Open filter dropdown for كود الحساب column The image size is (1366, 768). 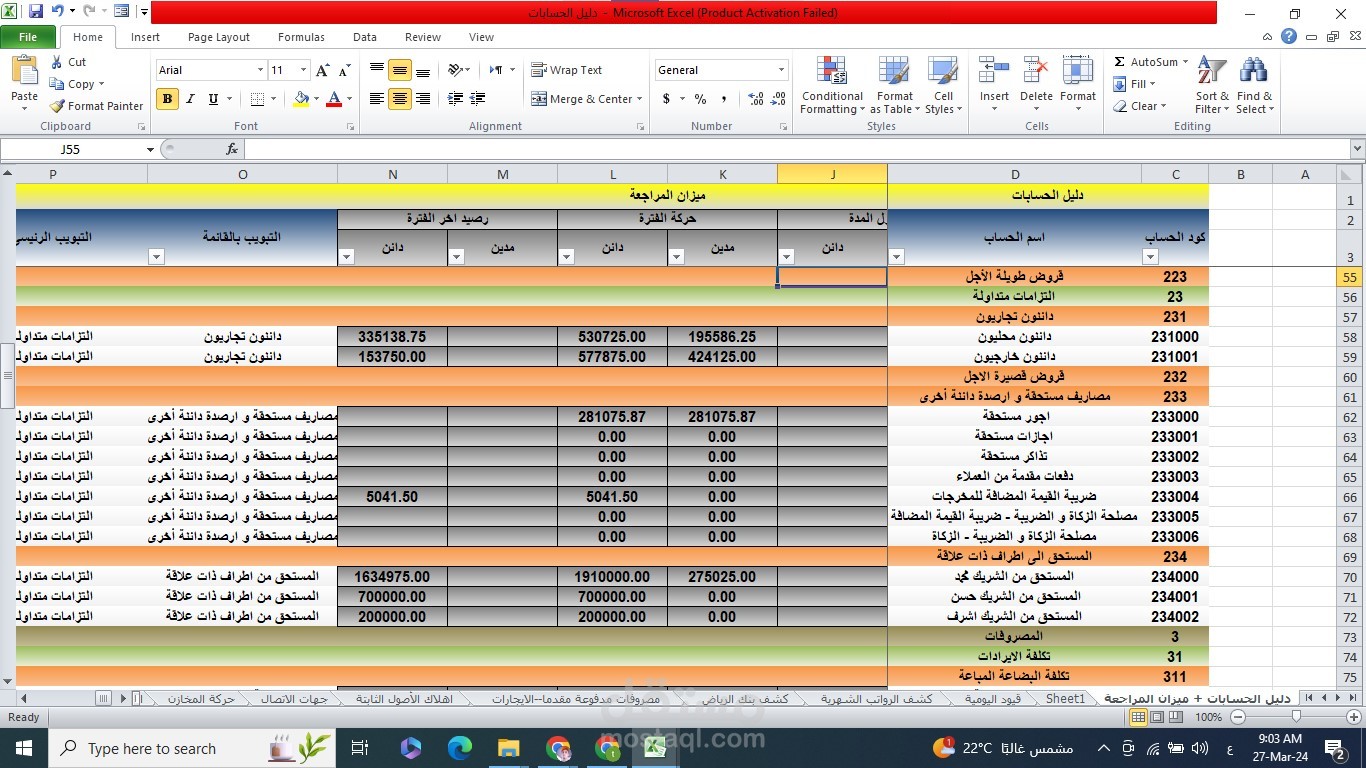[1151, 257]
